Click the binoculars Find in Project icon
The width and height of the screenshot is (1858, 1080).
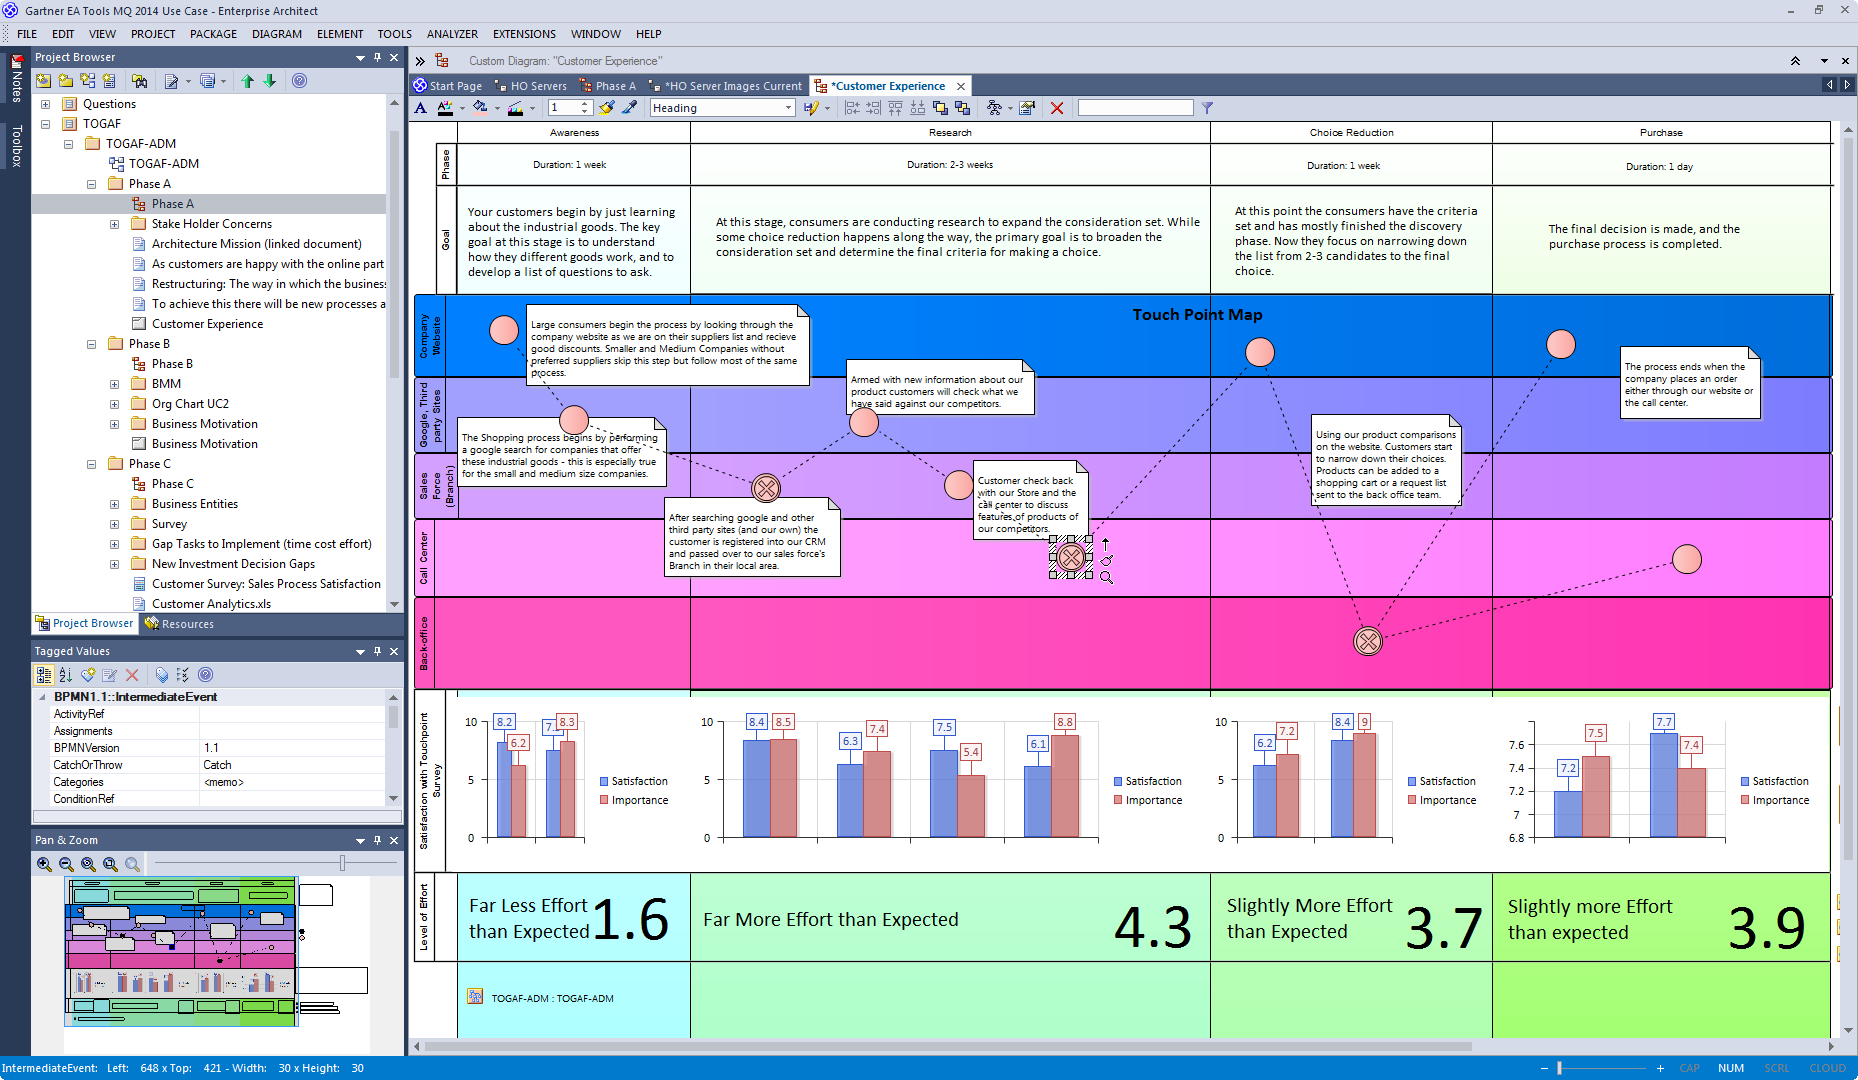point(139,81)
